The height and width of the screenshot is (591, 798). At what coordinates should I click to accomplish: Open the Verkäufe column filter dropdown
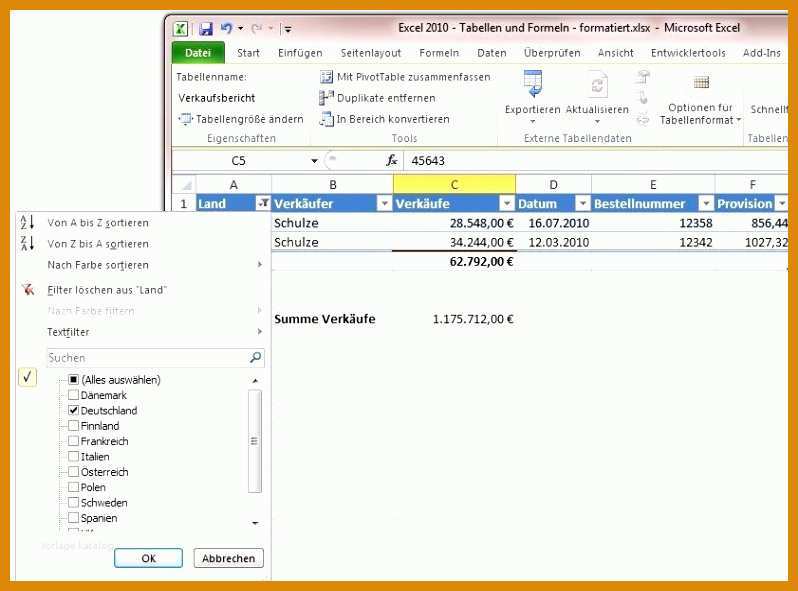tap(507, 204)
